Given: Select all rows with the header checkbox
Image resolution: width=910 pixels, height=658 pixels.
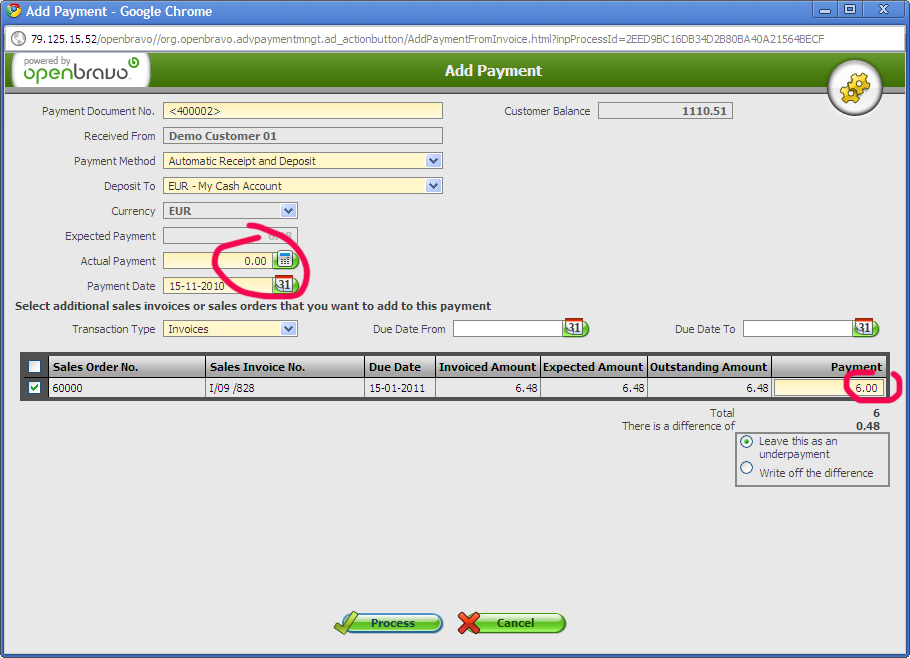Looking at the screenshot, I should tap(35, 367).
